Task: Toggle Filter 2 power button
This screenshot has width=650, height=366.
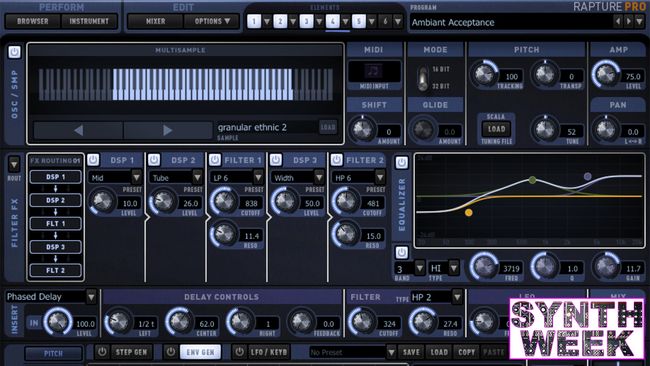Action: click(337, 160)
